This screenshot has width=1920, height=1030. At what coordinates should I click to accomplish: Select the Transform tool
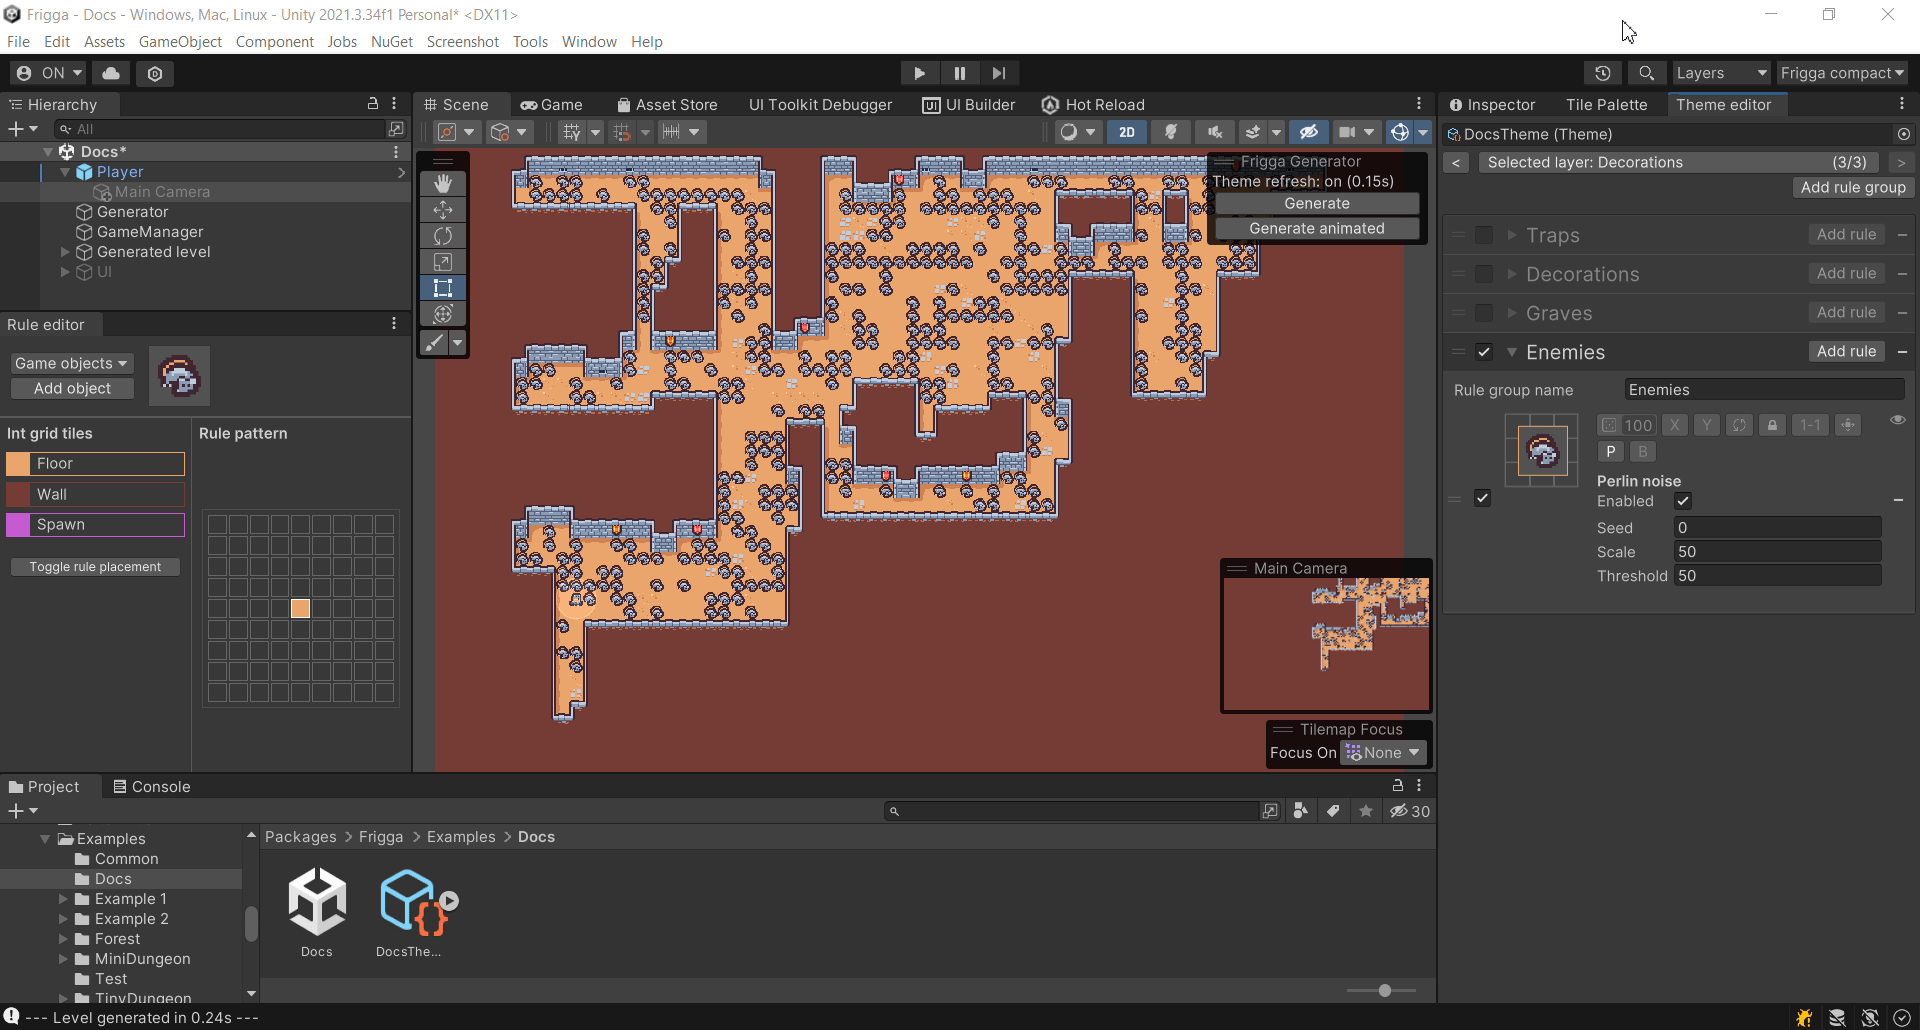(x=443, y=313)
